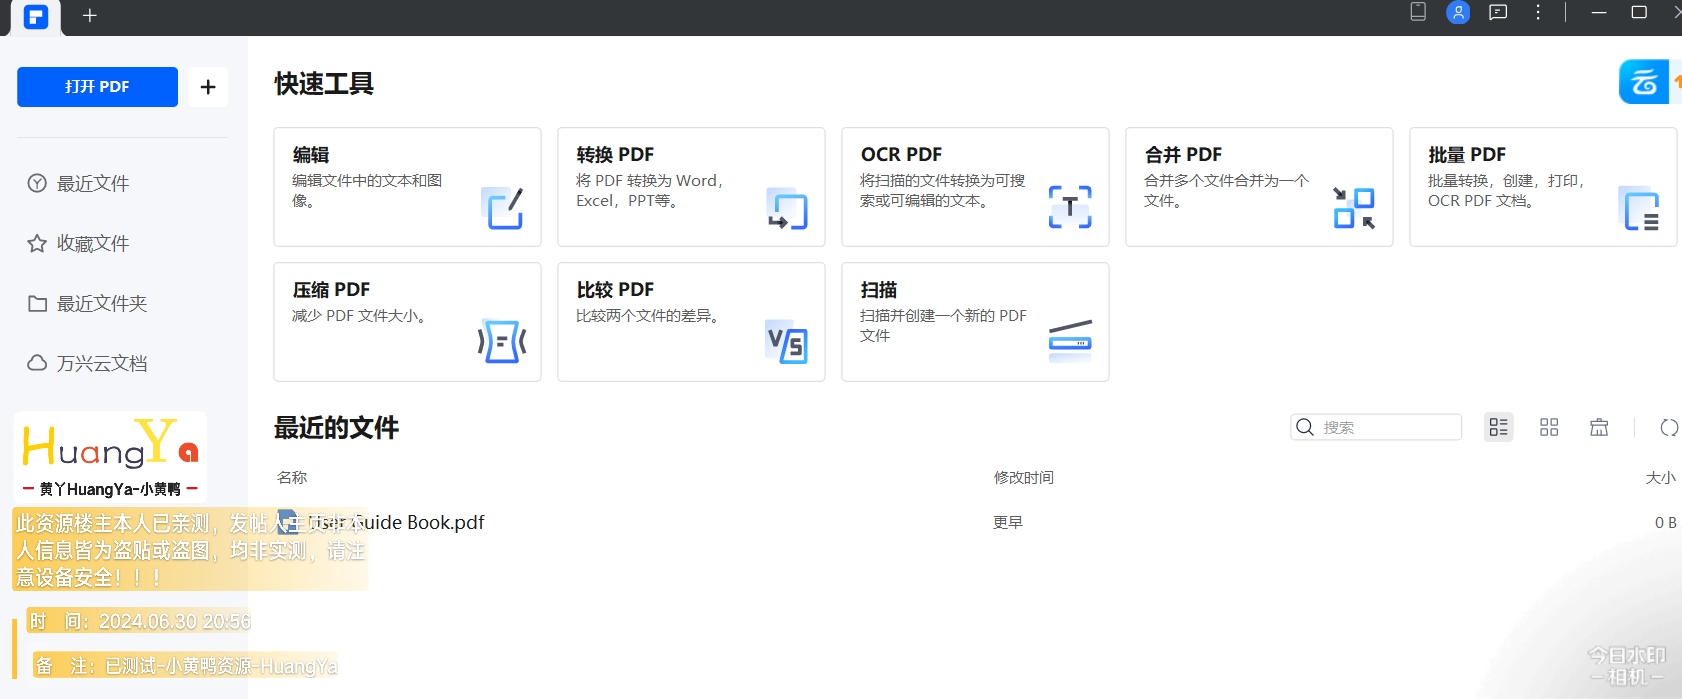Click the Open PDF (打开 PDF) button
This screenshot has width=1682, height=699.
pos(97,87)
